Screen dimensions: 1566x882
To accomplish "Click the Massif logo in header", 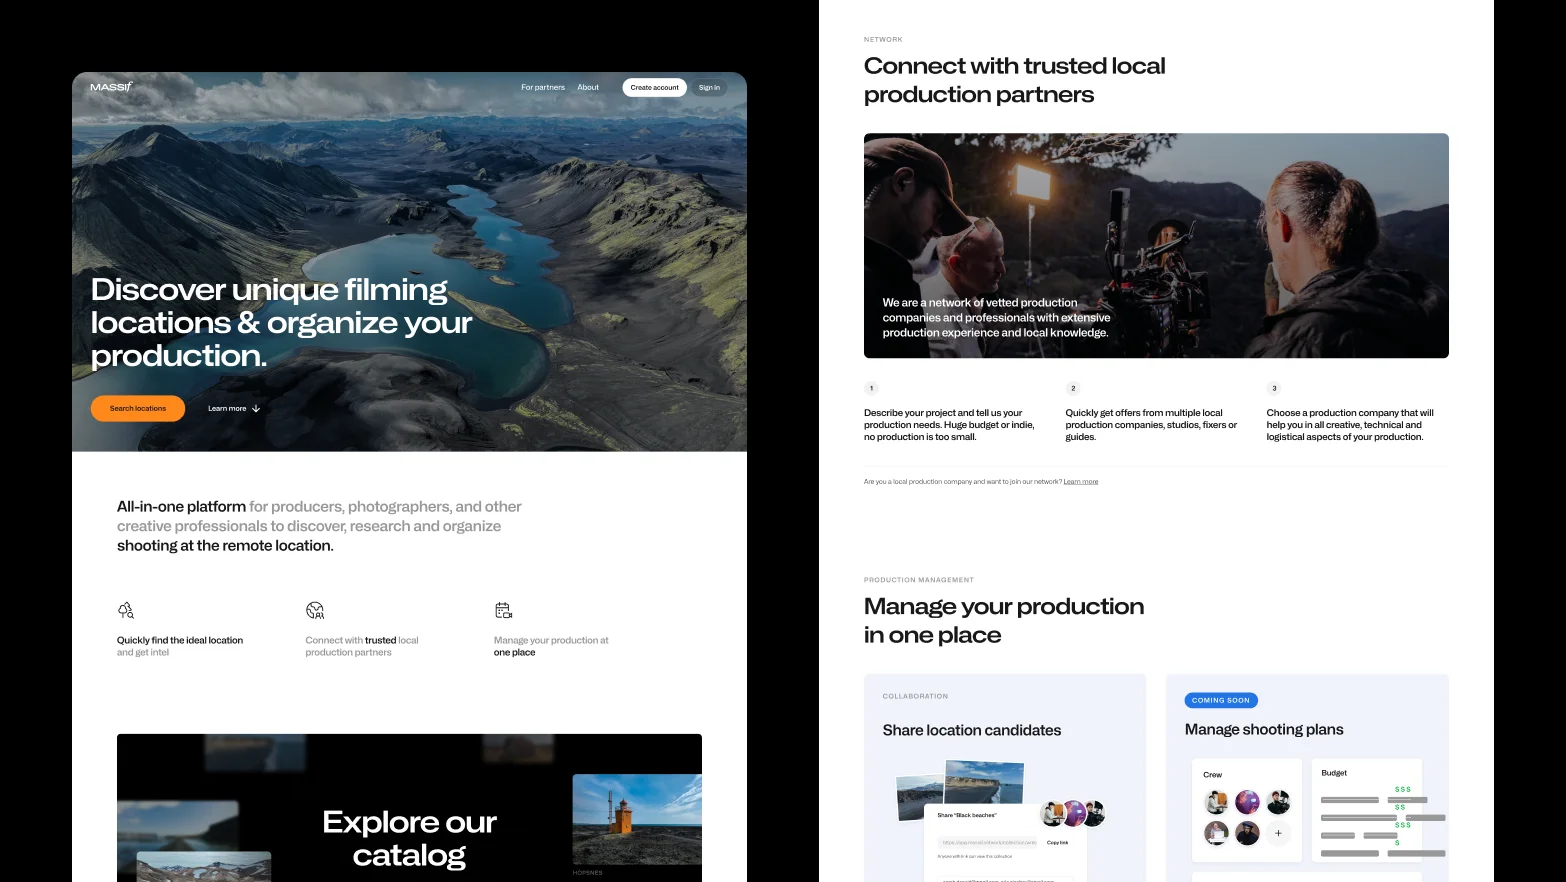I will [111, 87].
